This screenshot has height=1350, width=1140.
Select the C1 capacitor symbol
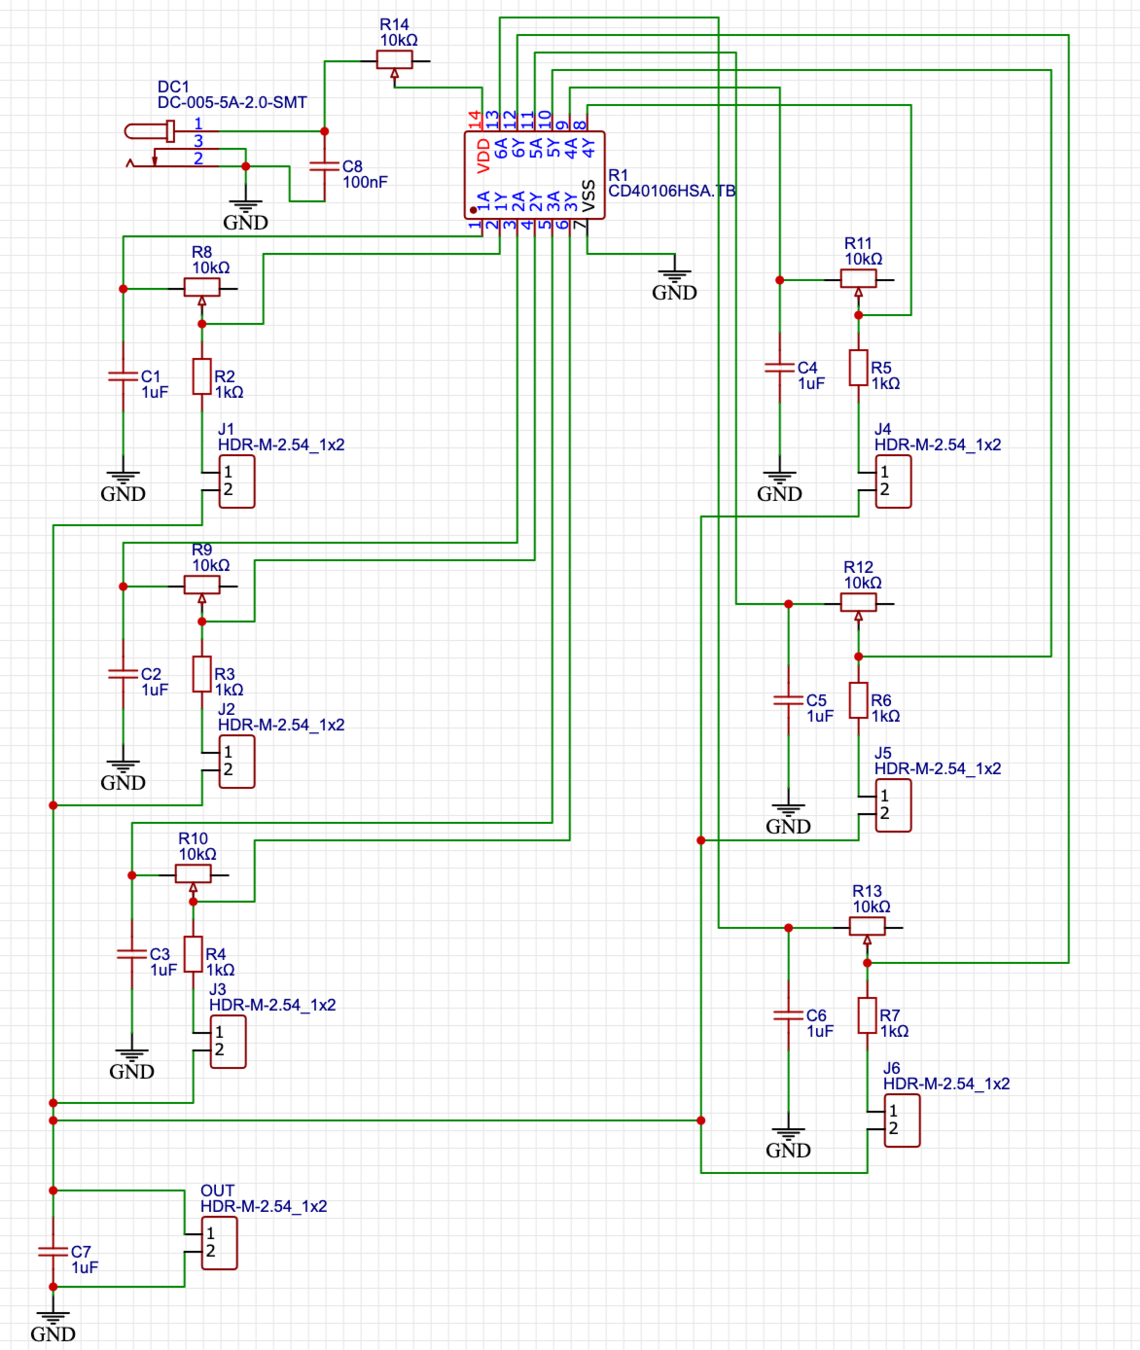[123, 376]
